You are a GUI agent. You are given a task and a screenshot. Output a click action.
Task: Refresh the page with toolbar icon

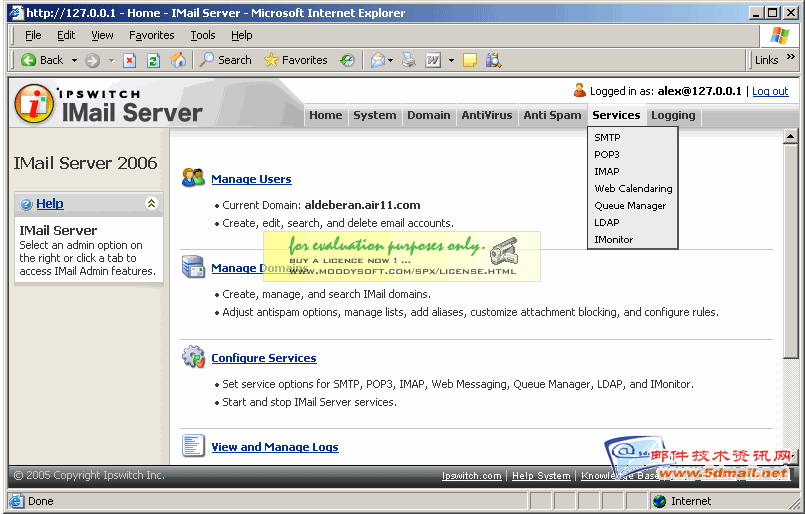click(154, 60)
